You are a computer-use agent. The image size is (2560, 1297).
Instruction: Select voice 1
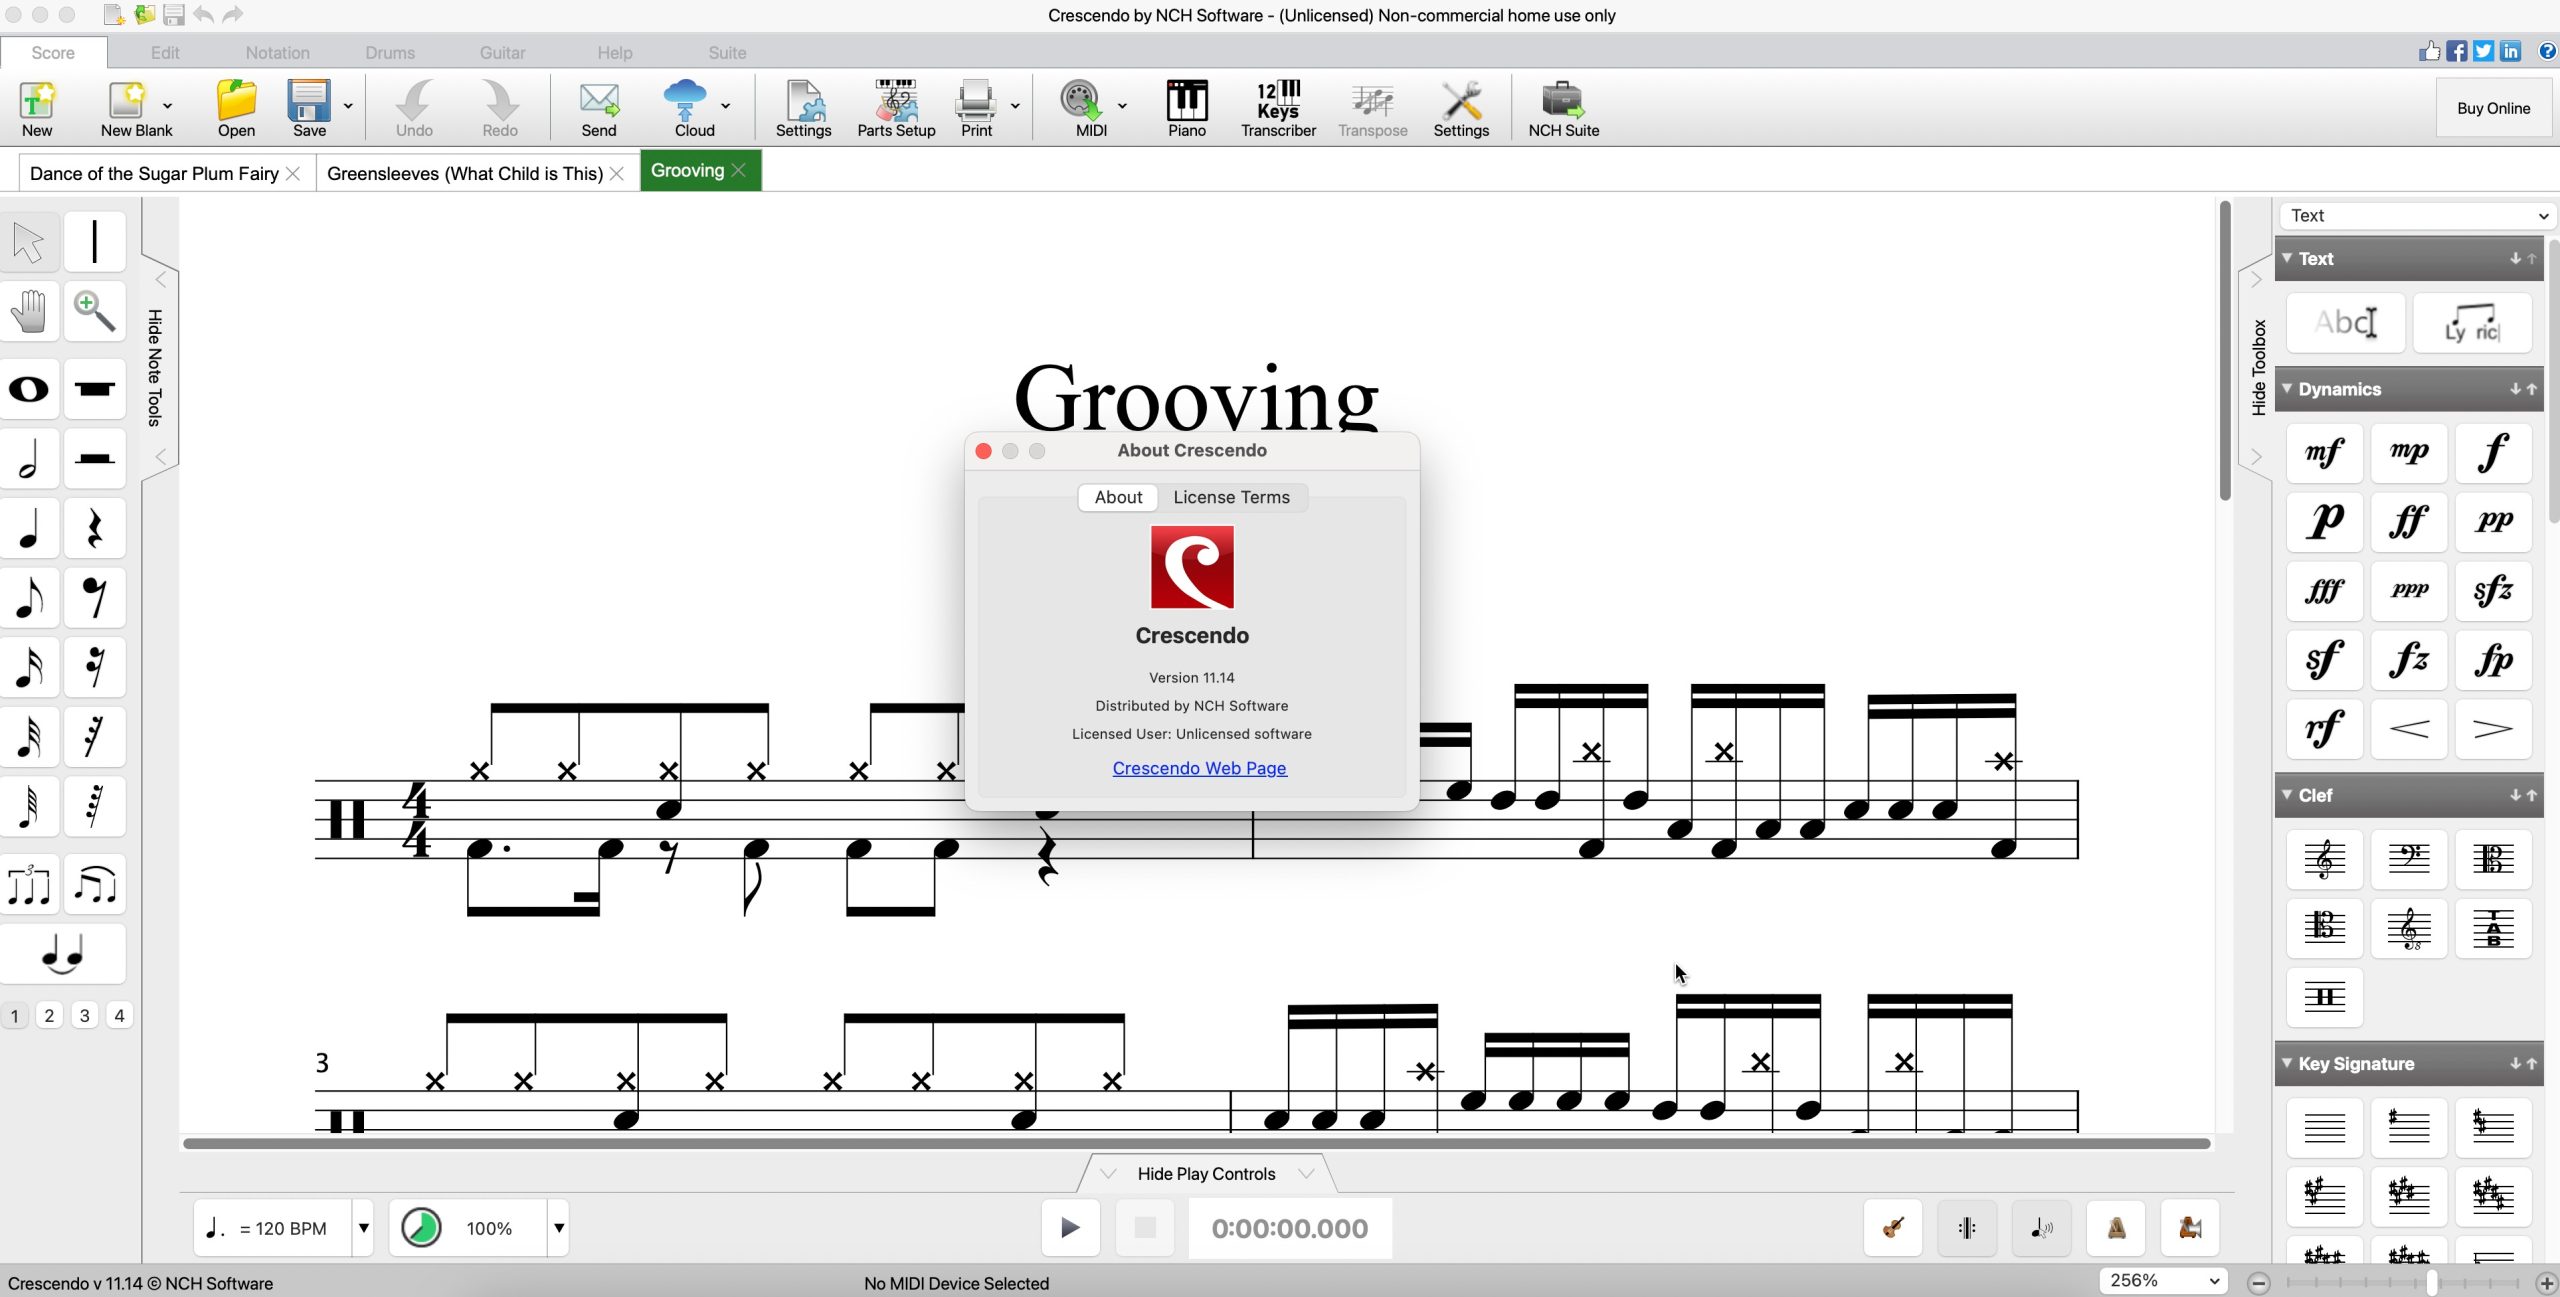pyautogui.click(x=15, y=1016)
